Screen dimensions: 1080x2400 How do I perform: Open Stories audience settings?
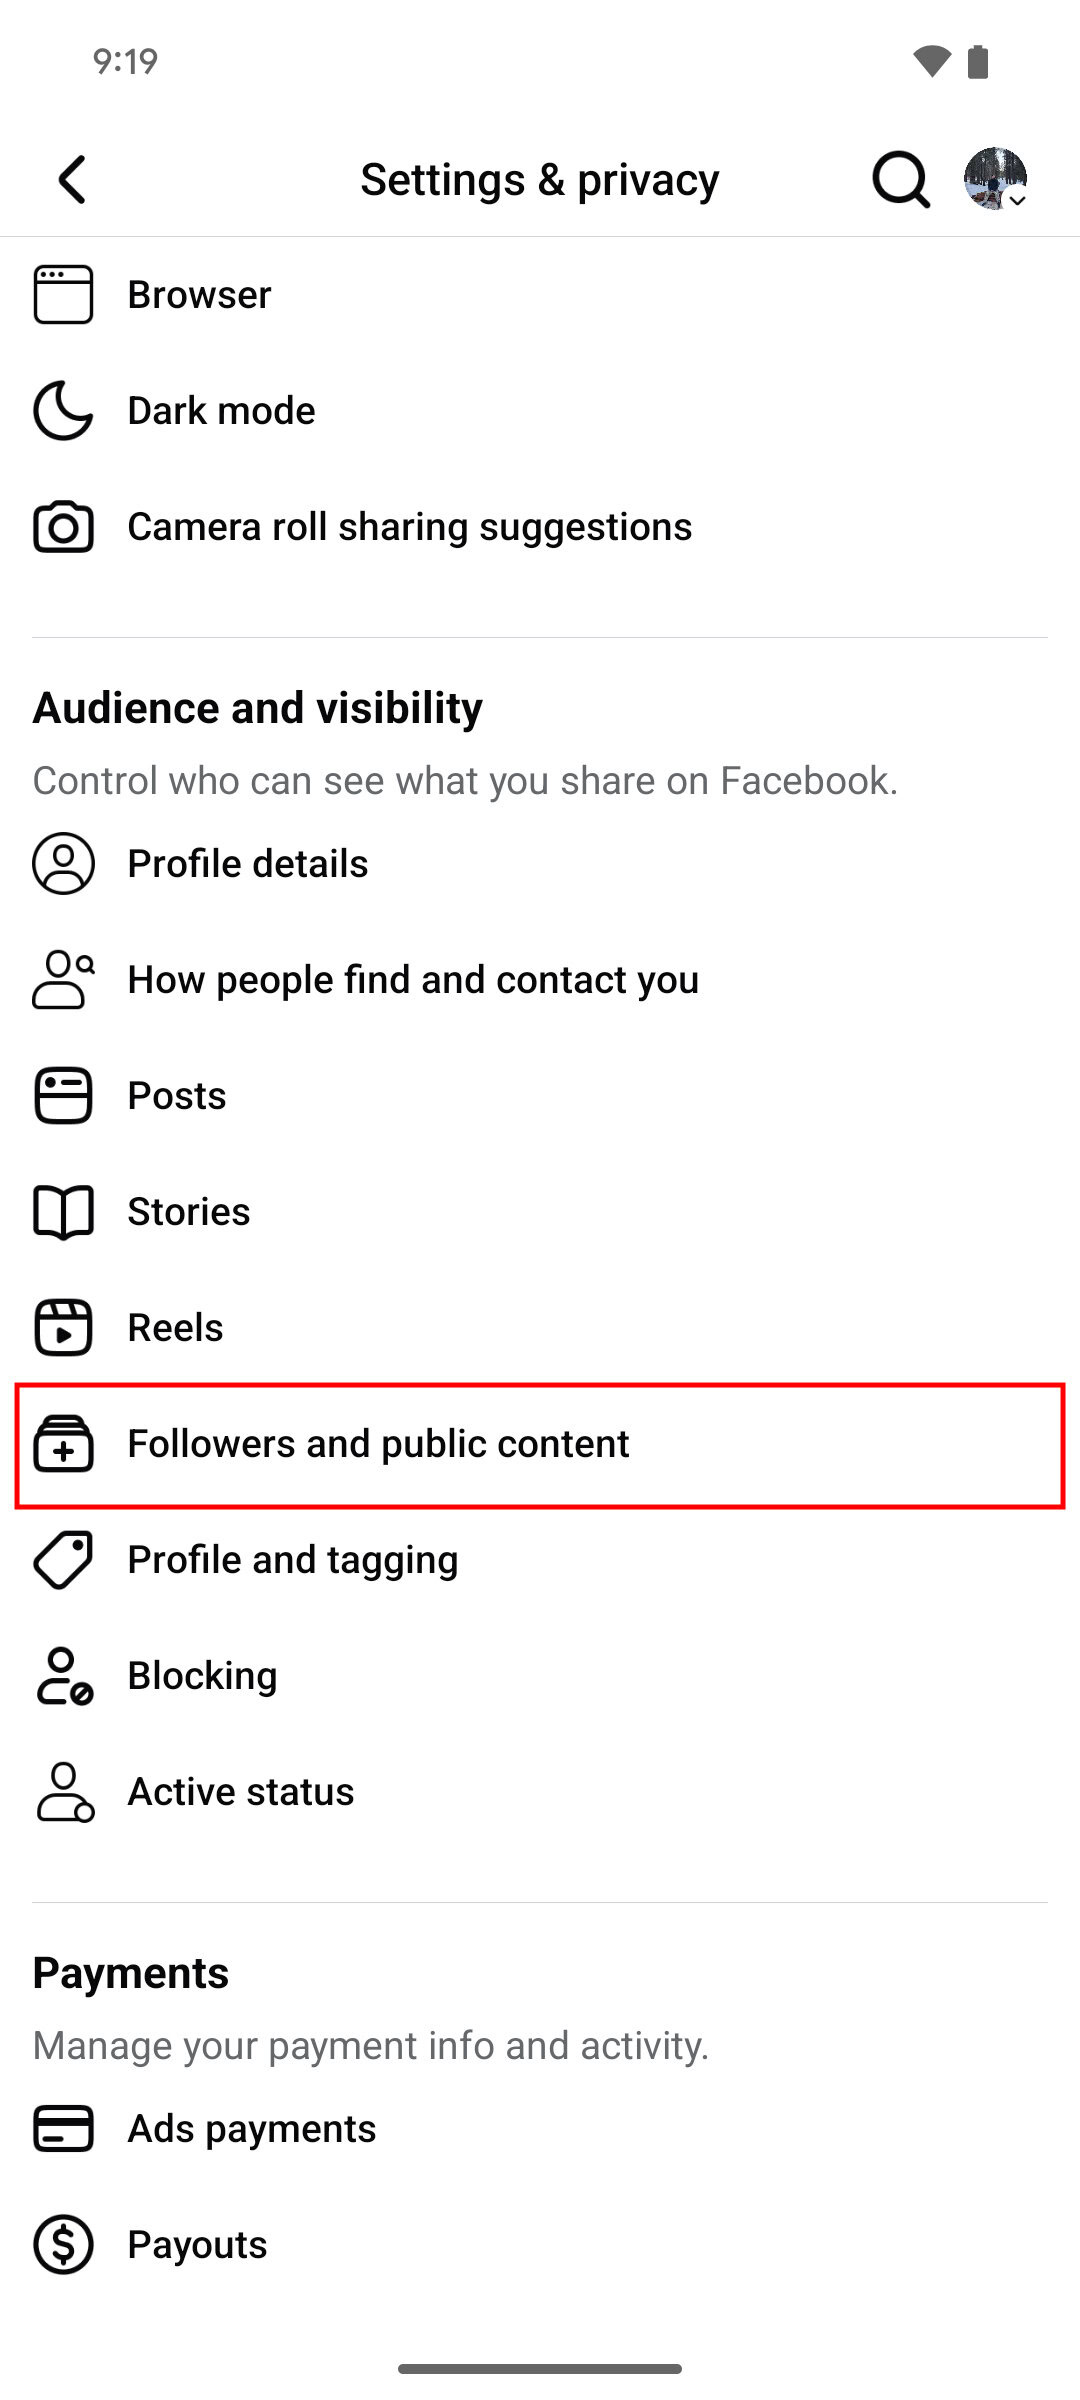(x=189, y=1212)
